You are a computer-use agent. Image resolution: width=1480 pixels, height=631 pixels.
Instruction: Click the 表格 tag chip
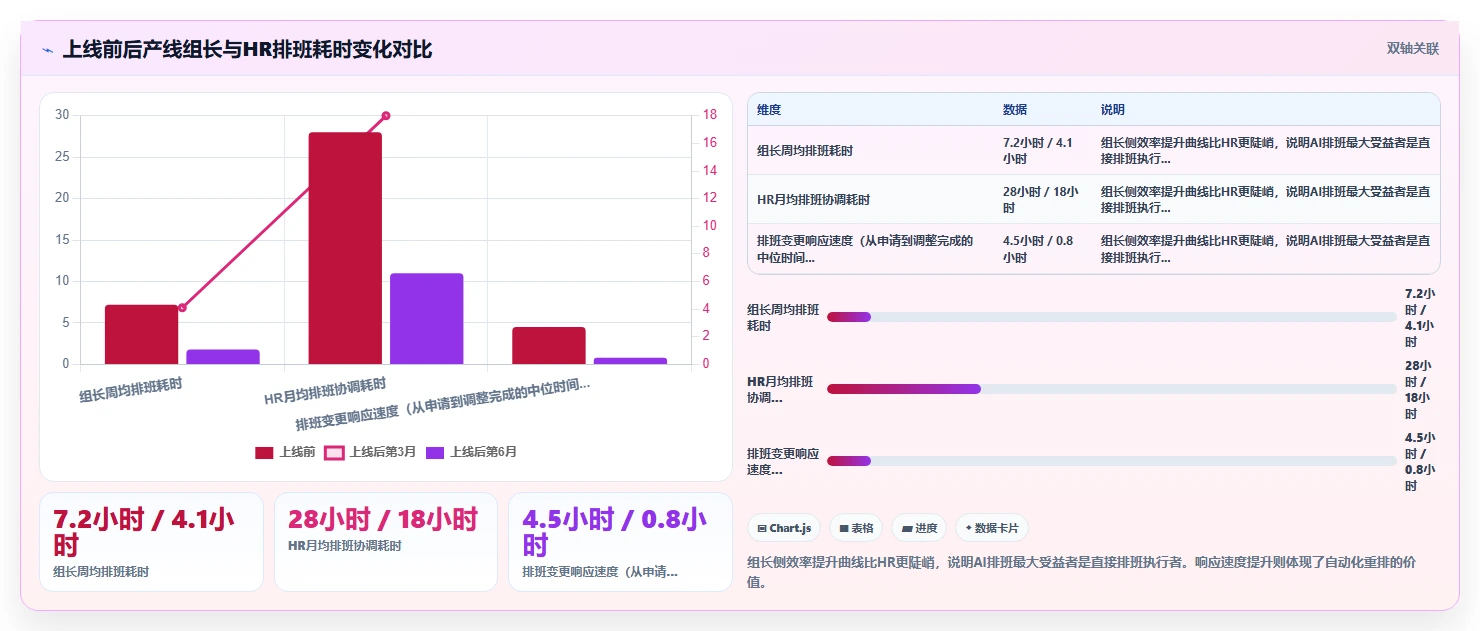click(x=855, y=528)
